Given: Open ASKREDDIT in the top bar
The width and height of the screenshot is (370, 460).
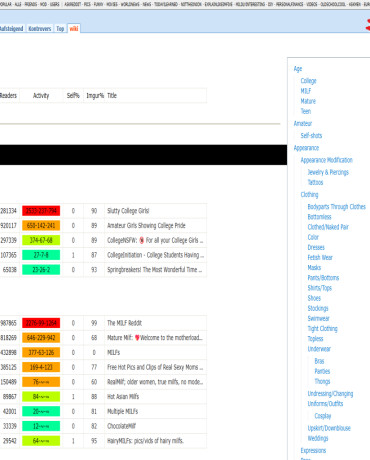Looking at the screenshot, I should pyautogui.click(x=72, y=4).
